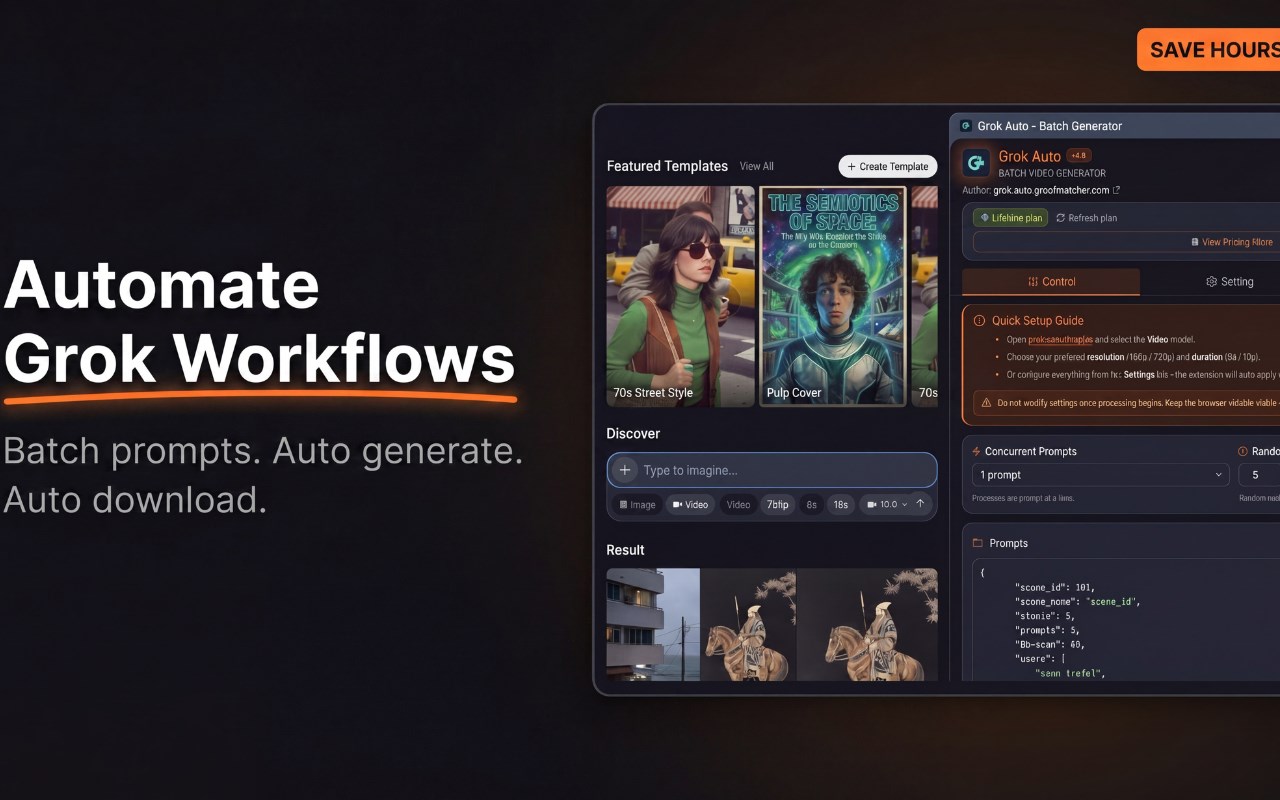Open the 10.0 model dropdown
This screenshot has width=1280, height=800.
tap(885, 505)
